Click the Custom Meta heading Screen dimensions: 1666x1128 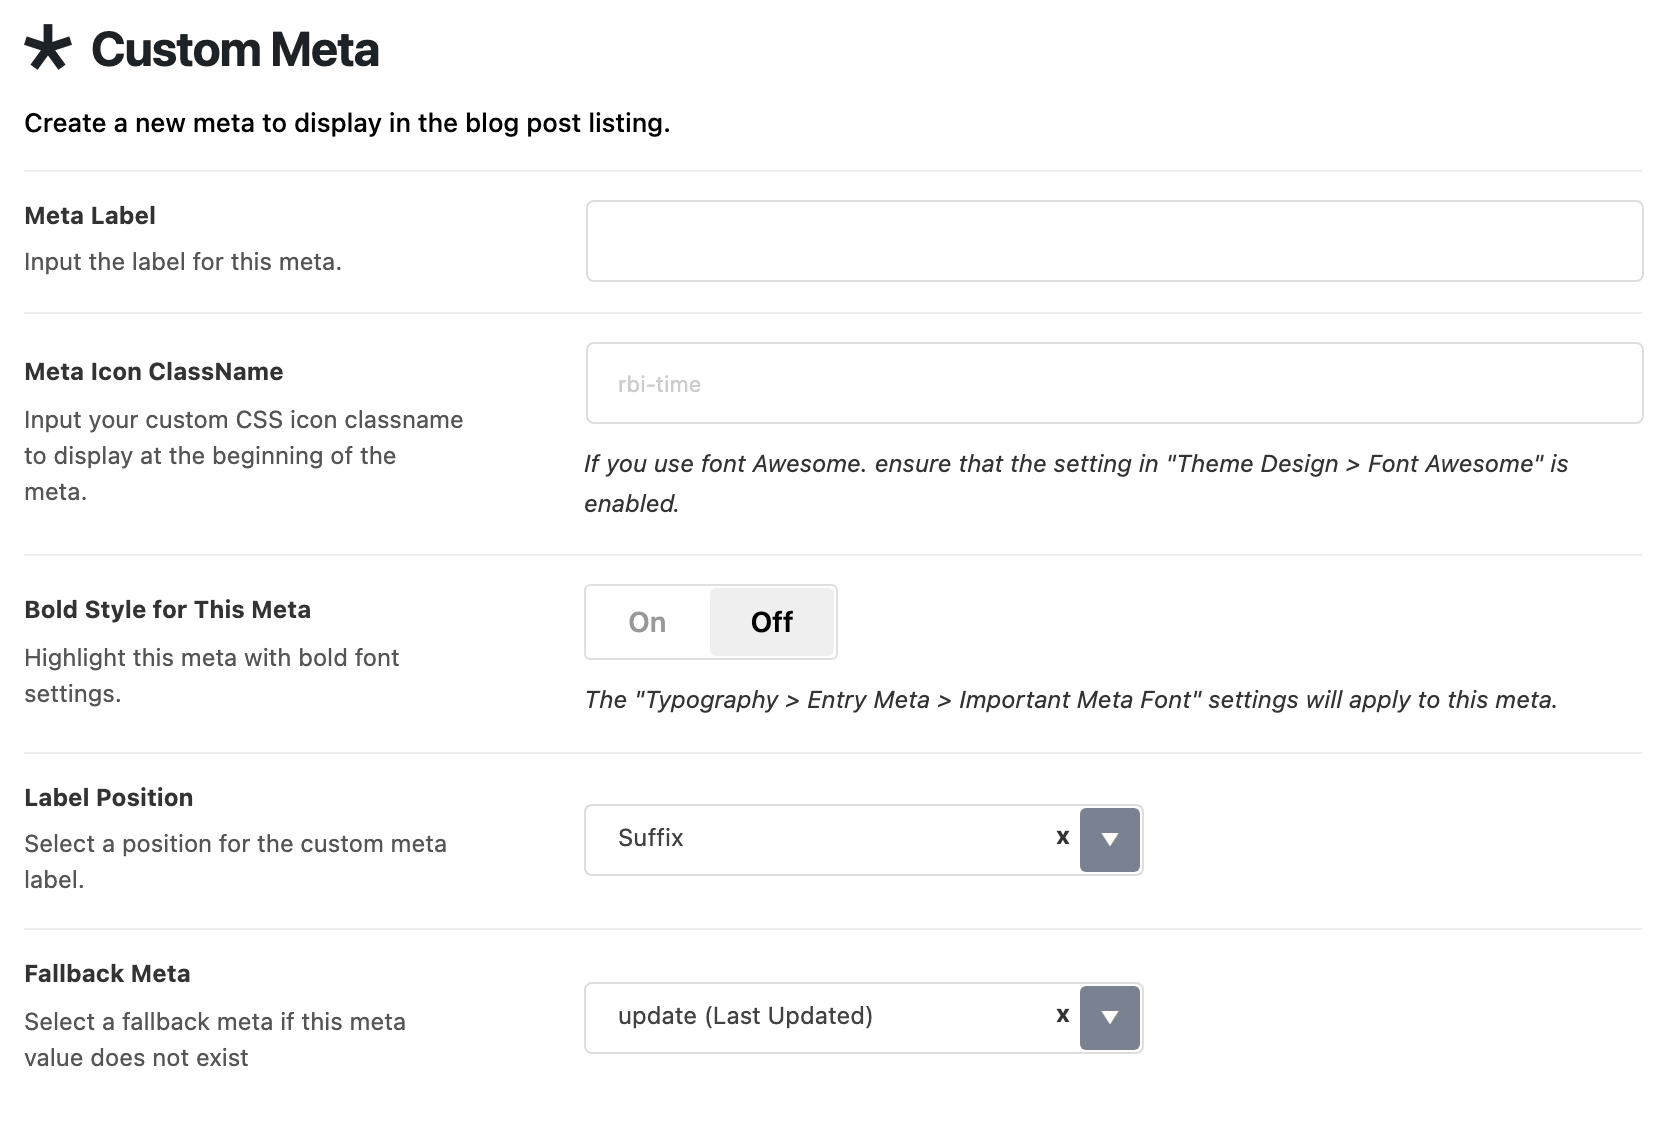point(235,50)
